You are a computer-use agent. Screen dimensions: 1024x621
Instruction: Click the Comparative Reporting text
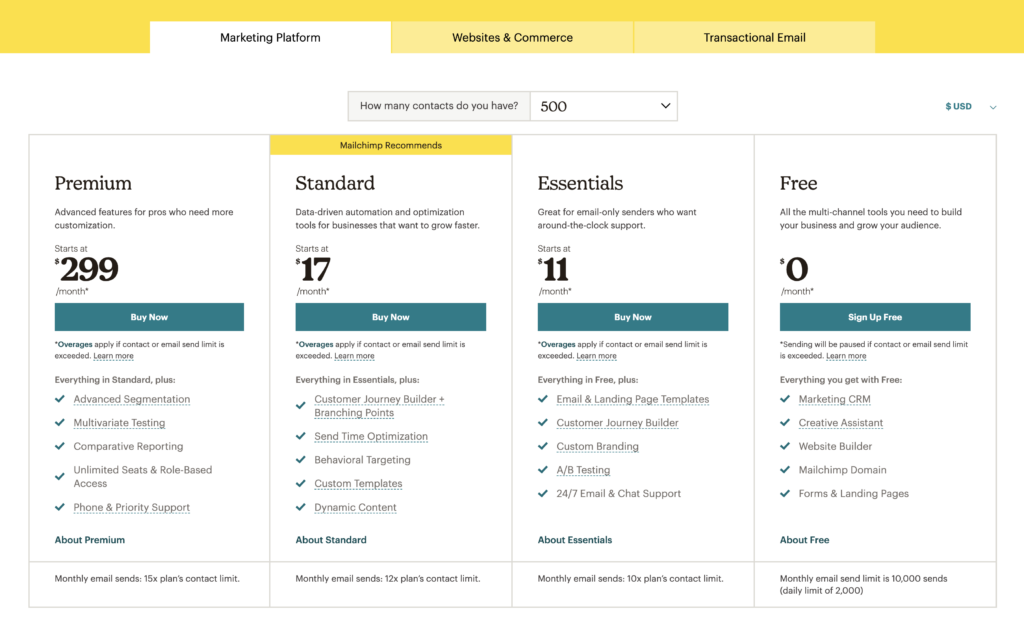click(128, 446)
